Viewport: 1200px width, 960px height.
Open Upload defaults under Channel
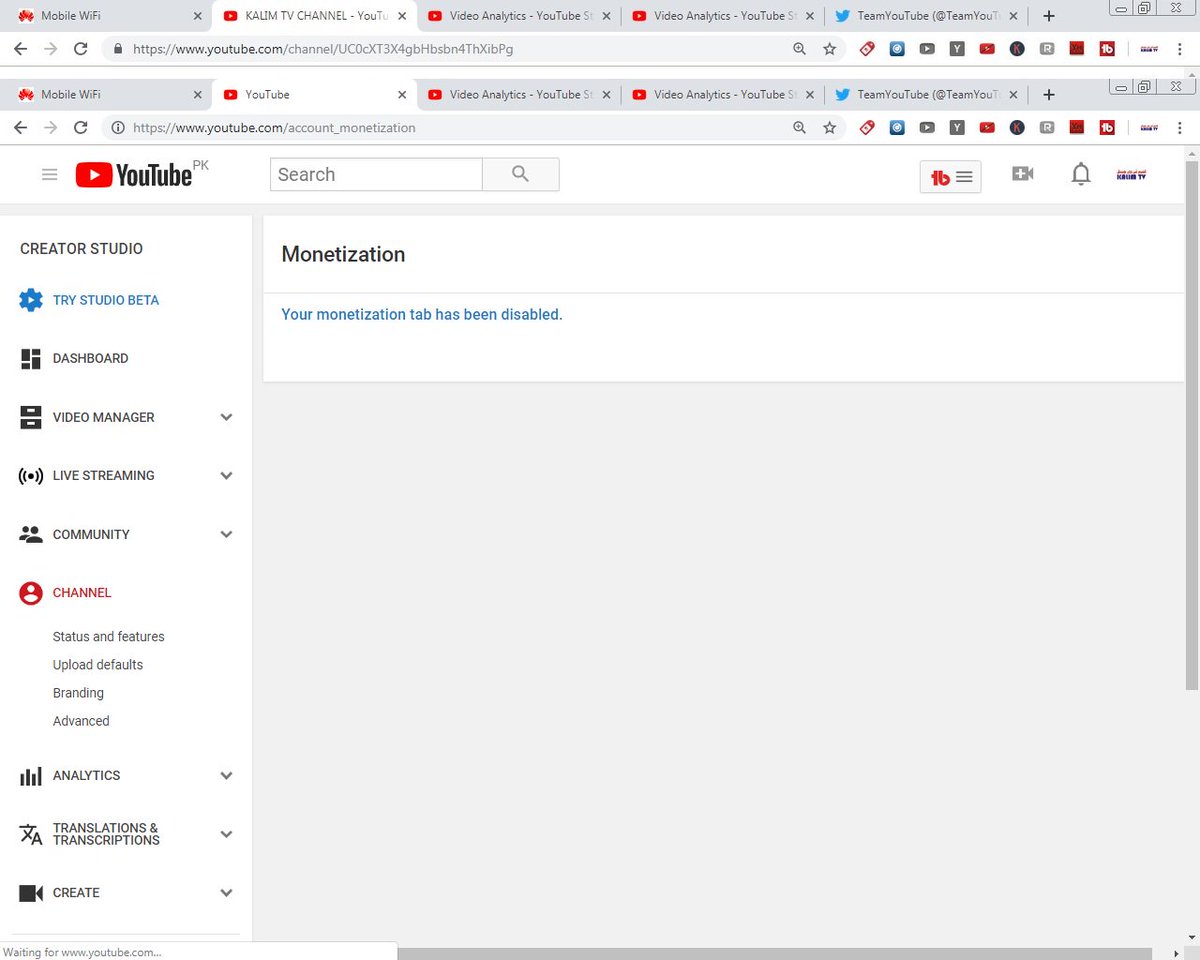click(x=97, y=665)
